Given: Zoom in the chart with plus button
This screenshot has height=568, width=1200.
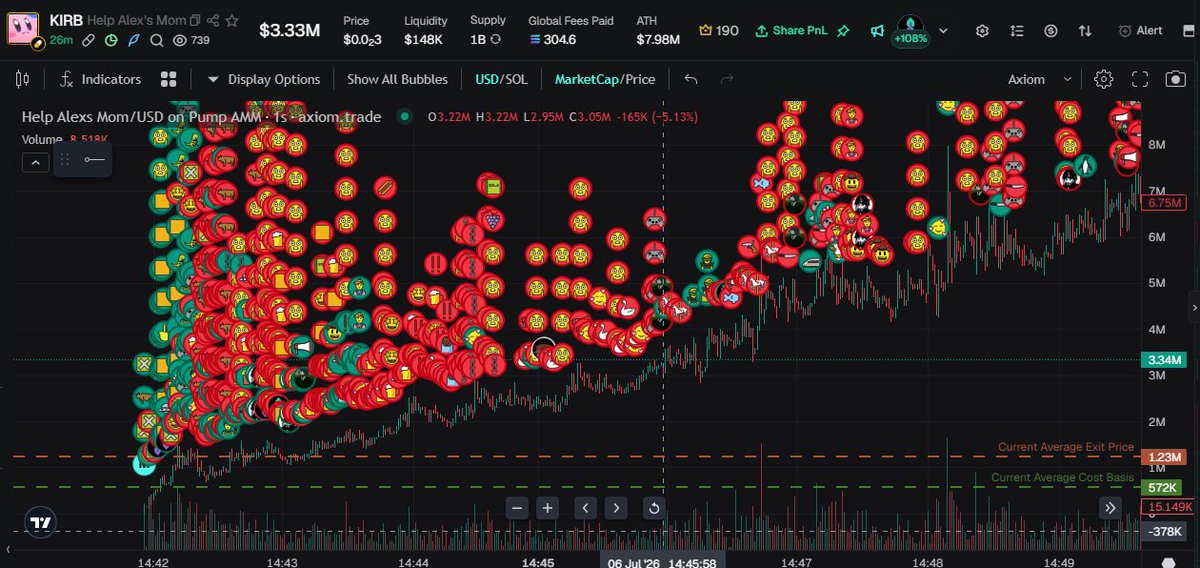Looking at the screenshot, I should click(548, 508).
